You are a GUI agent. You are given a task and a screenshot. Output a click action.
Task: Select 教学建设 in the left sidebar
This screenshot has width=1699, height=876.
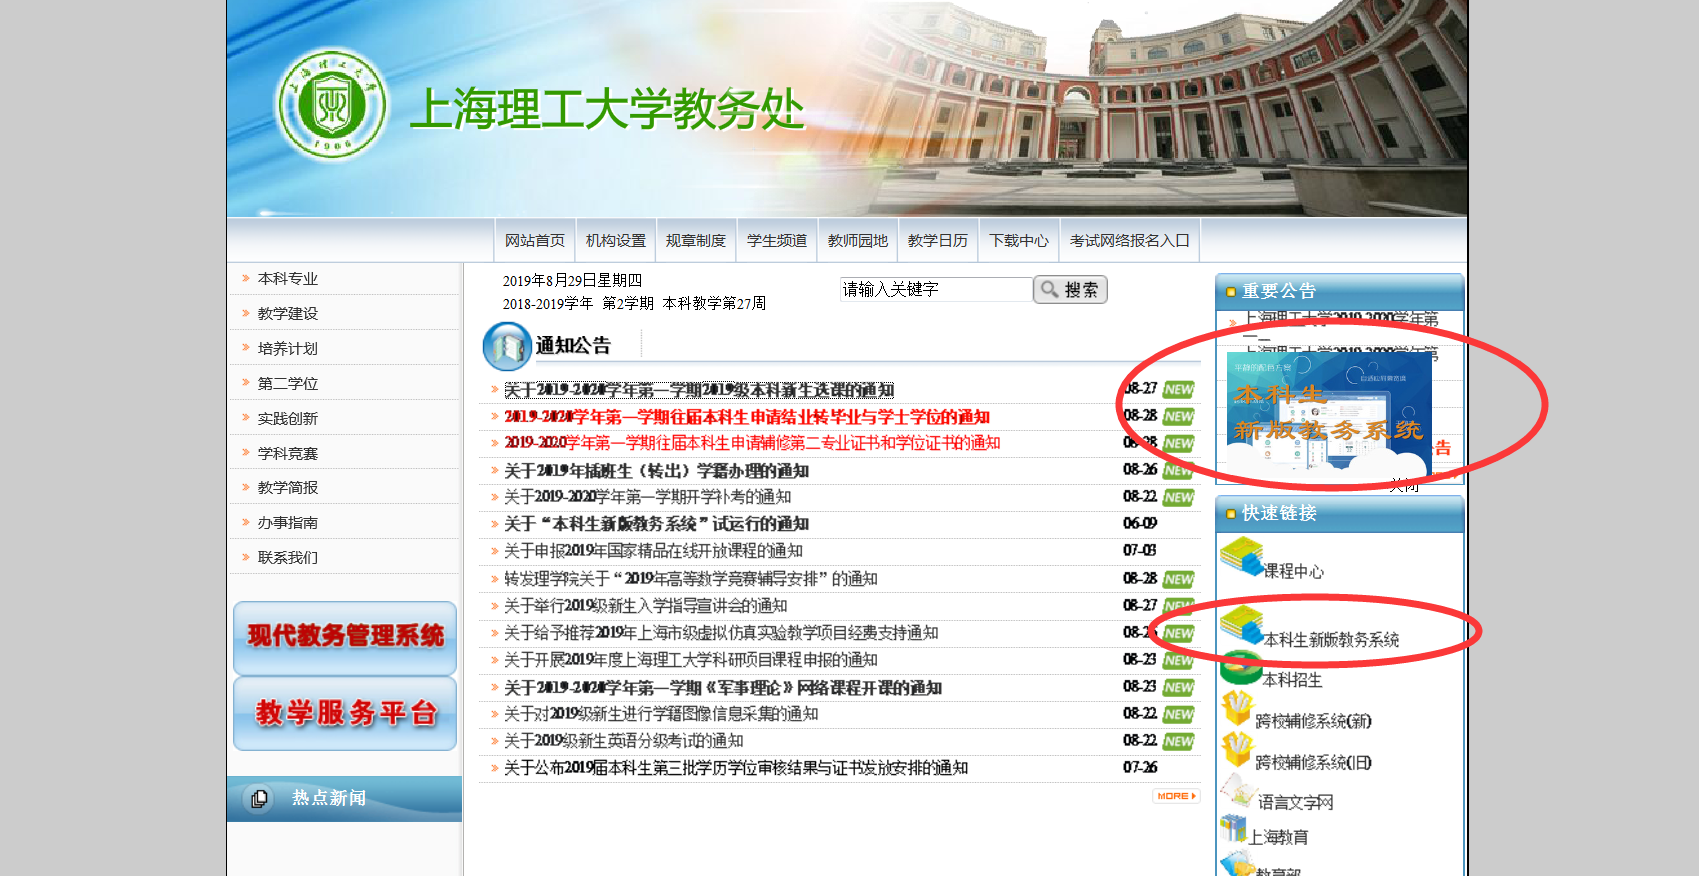(288, 314)
